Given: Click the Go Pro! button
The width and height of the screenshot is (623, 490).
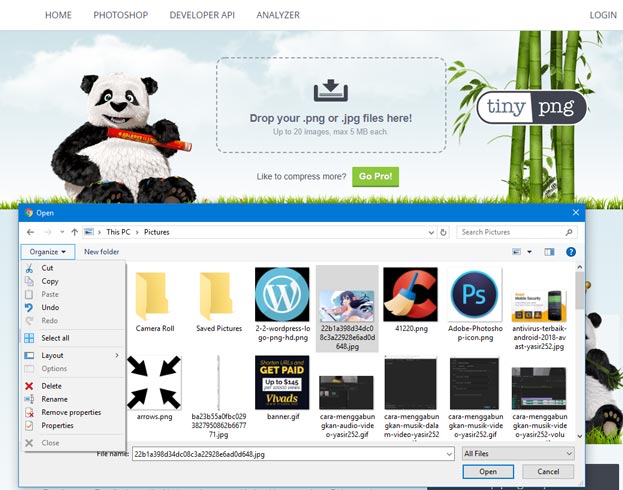Looking at the screenshot, I should 375,176.
